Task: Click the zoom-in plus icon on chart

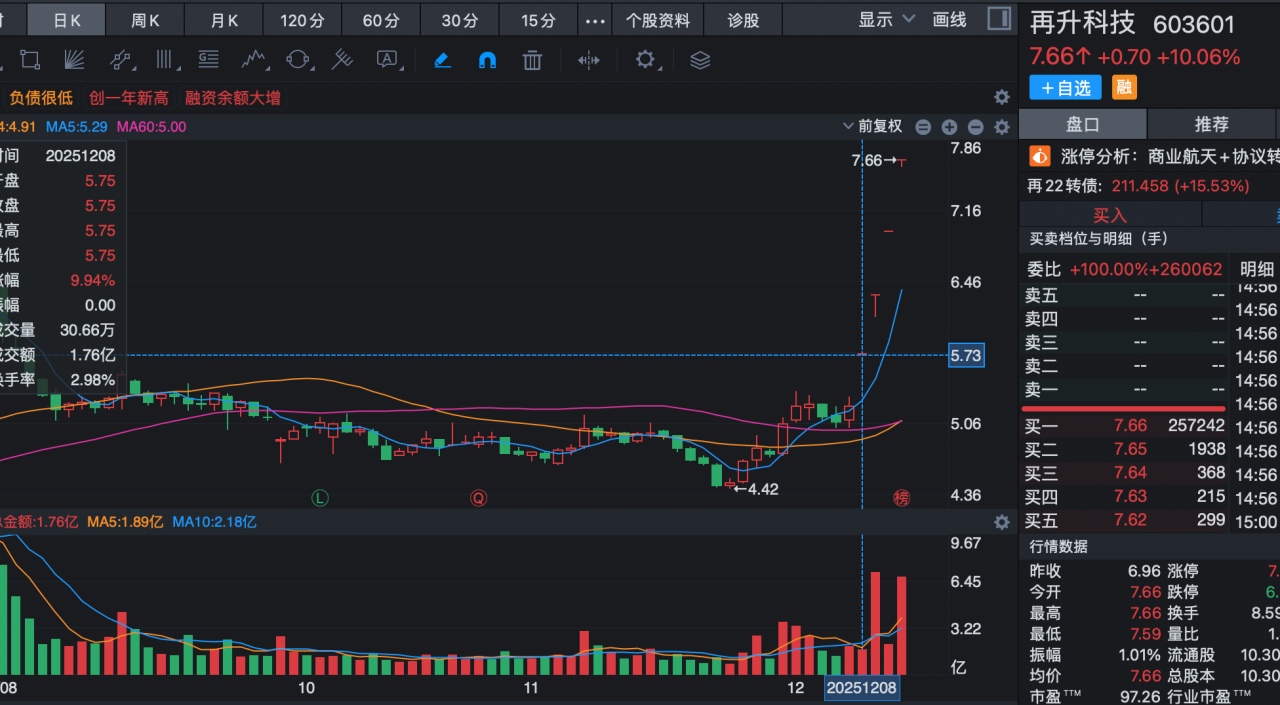Action: point(949,127)
